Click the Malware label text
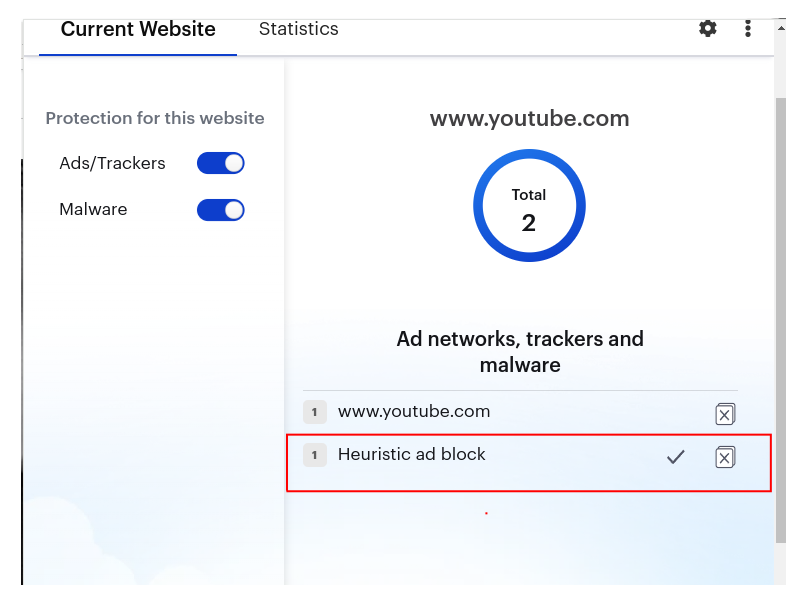This screenshot has height=600, width=800. tap(93, 210)
